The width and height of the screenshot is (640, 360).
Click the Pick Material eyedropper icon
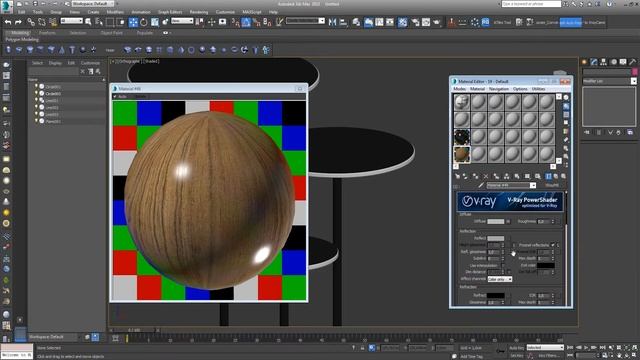coord(481,185)
